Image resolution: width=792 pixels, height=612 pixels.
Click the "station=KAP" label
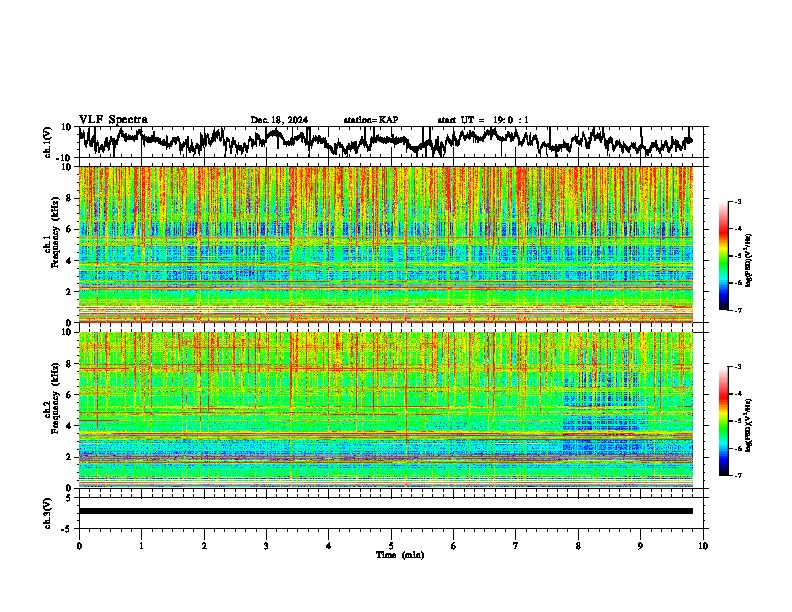pyautogui.click(x=371, y=120)
